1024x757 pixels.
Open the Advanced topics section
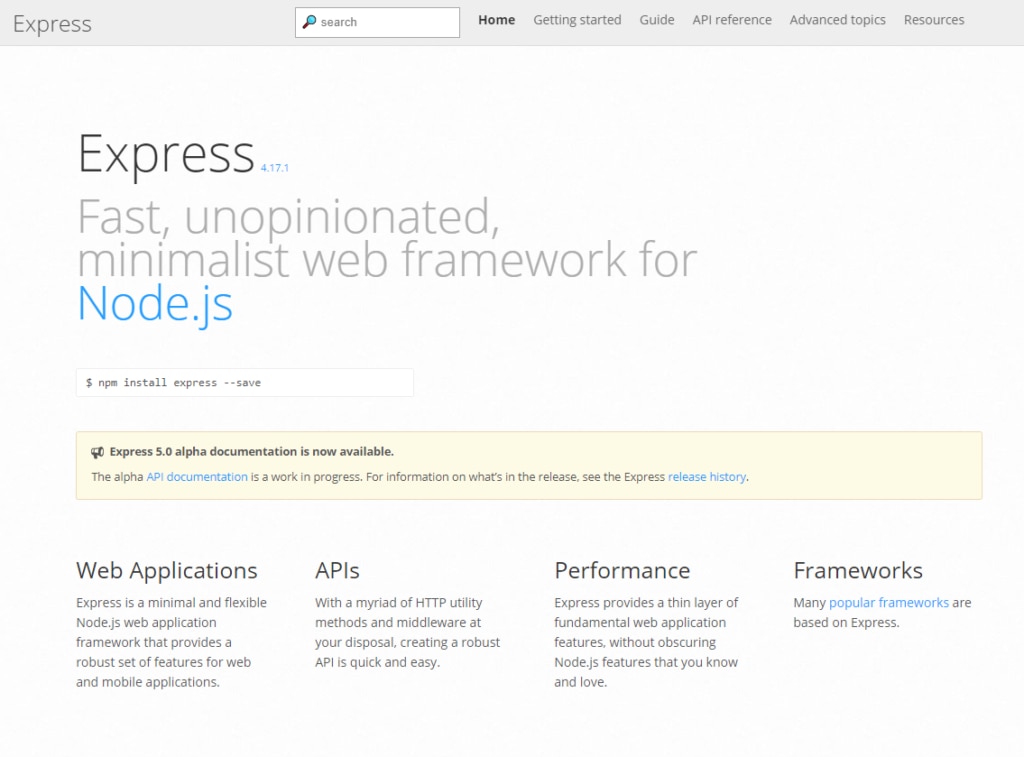[837, 19]
